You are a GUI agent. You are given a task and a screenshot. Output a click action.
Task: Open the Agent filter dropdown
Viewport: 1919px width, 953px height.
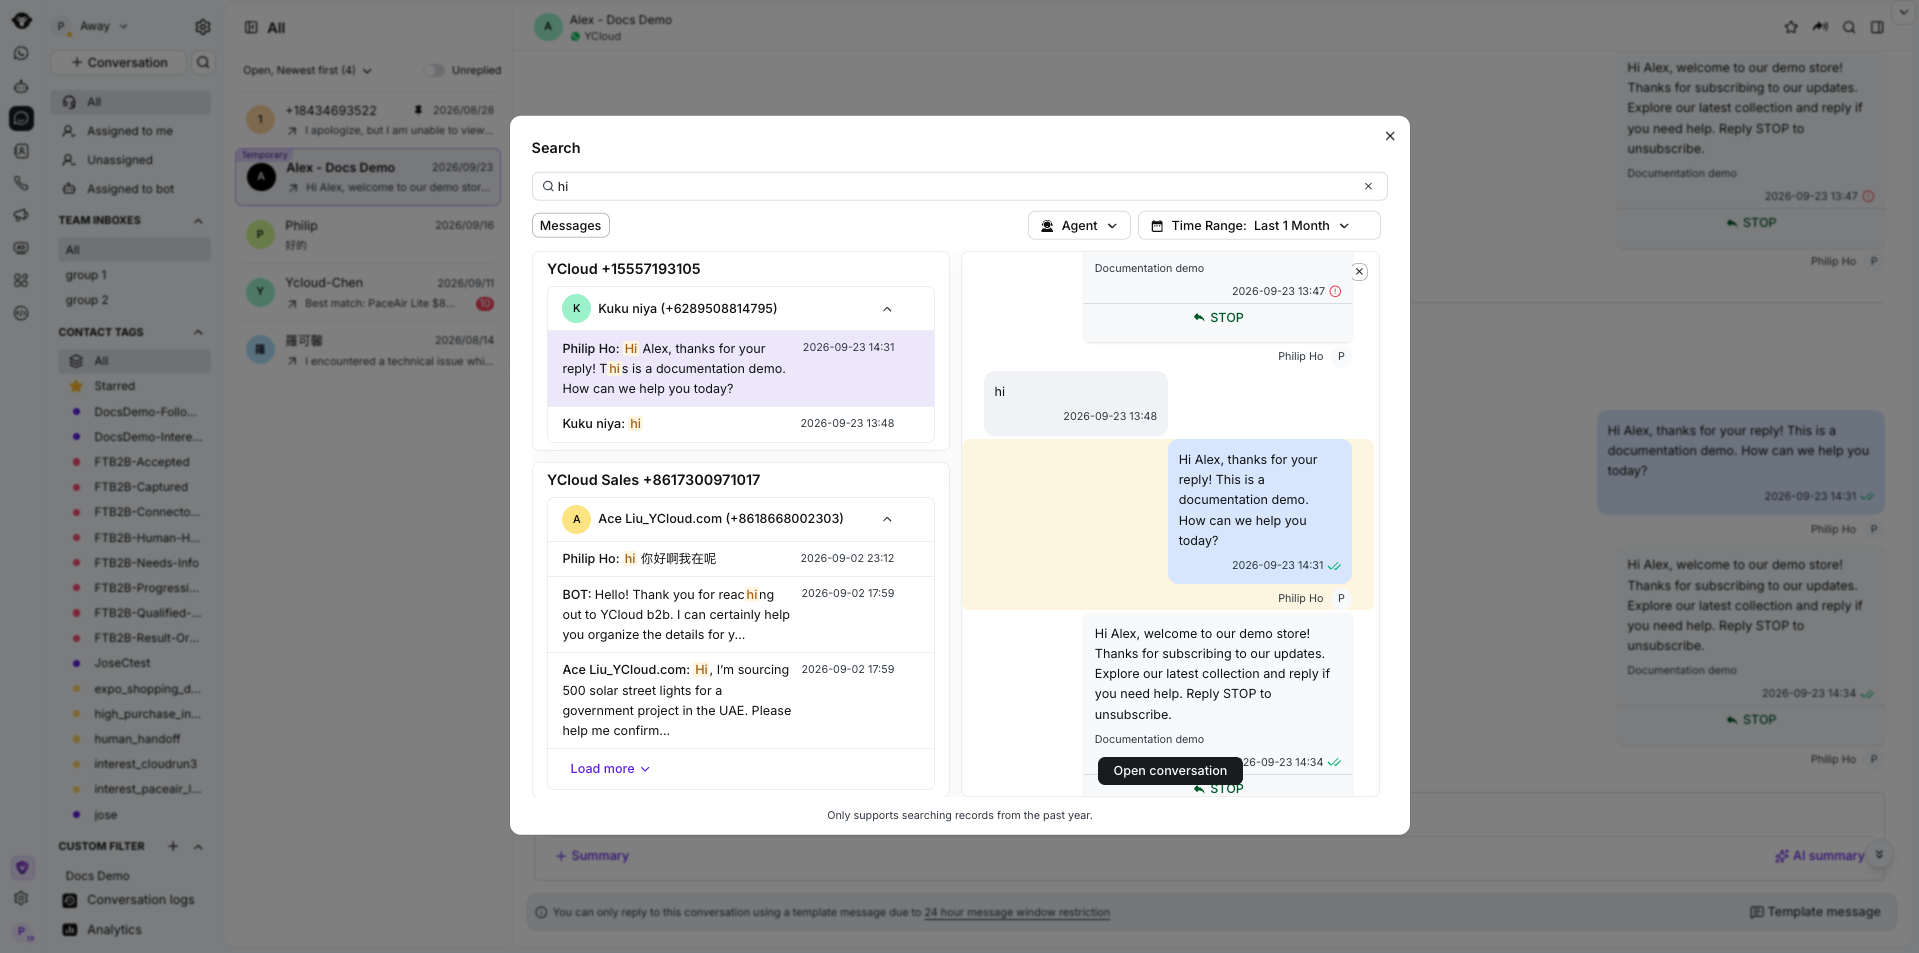coord(1079,226)
